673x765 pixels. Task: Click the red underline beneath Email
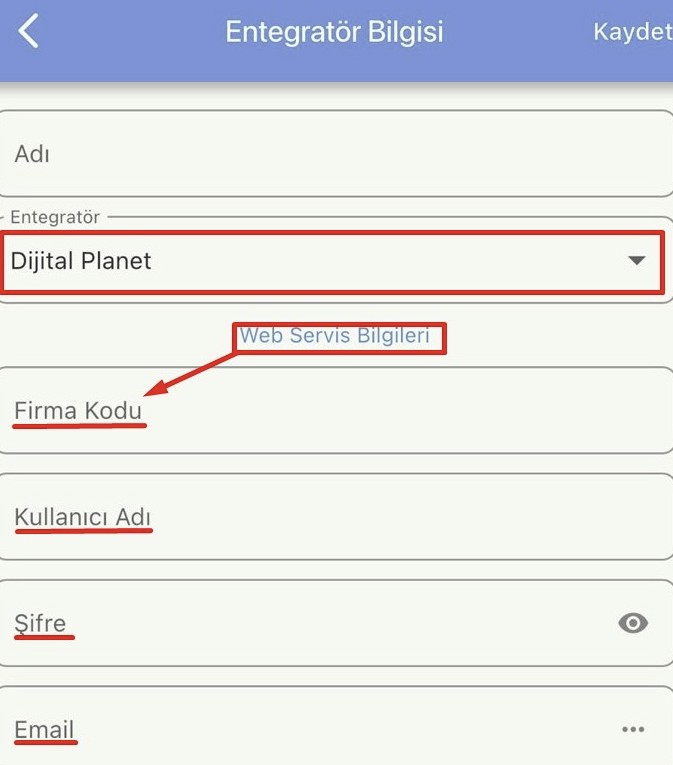click(46, 744)
